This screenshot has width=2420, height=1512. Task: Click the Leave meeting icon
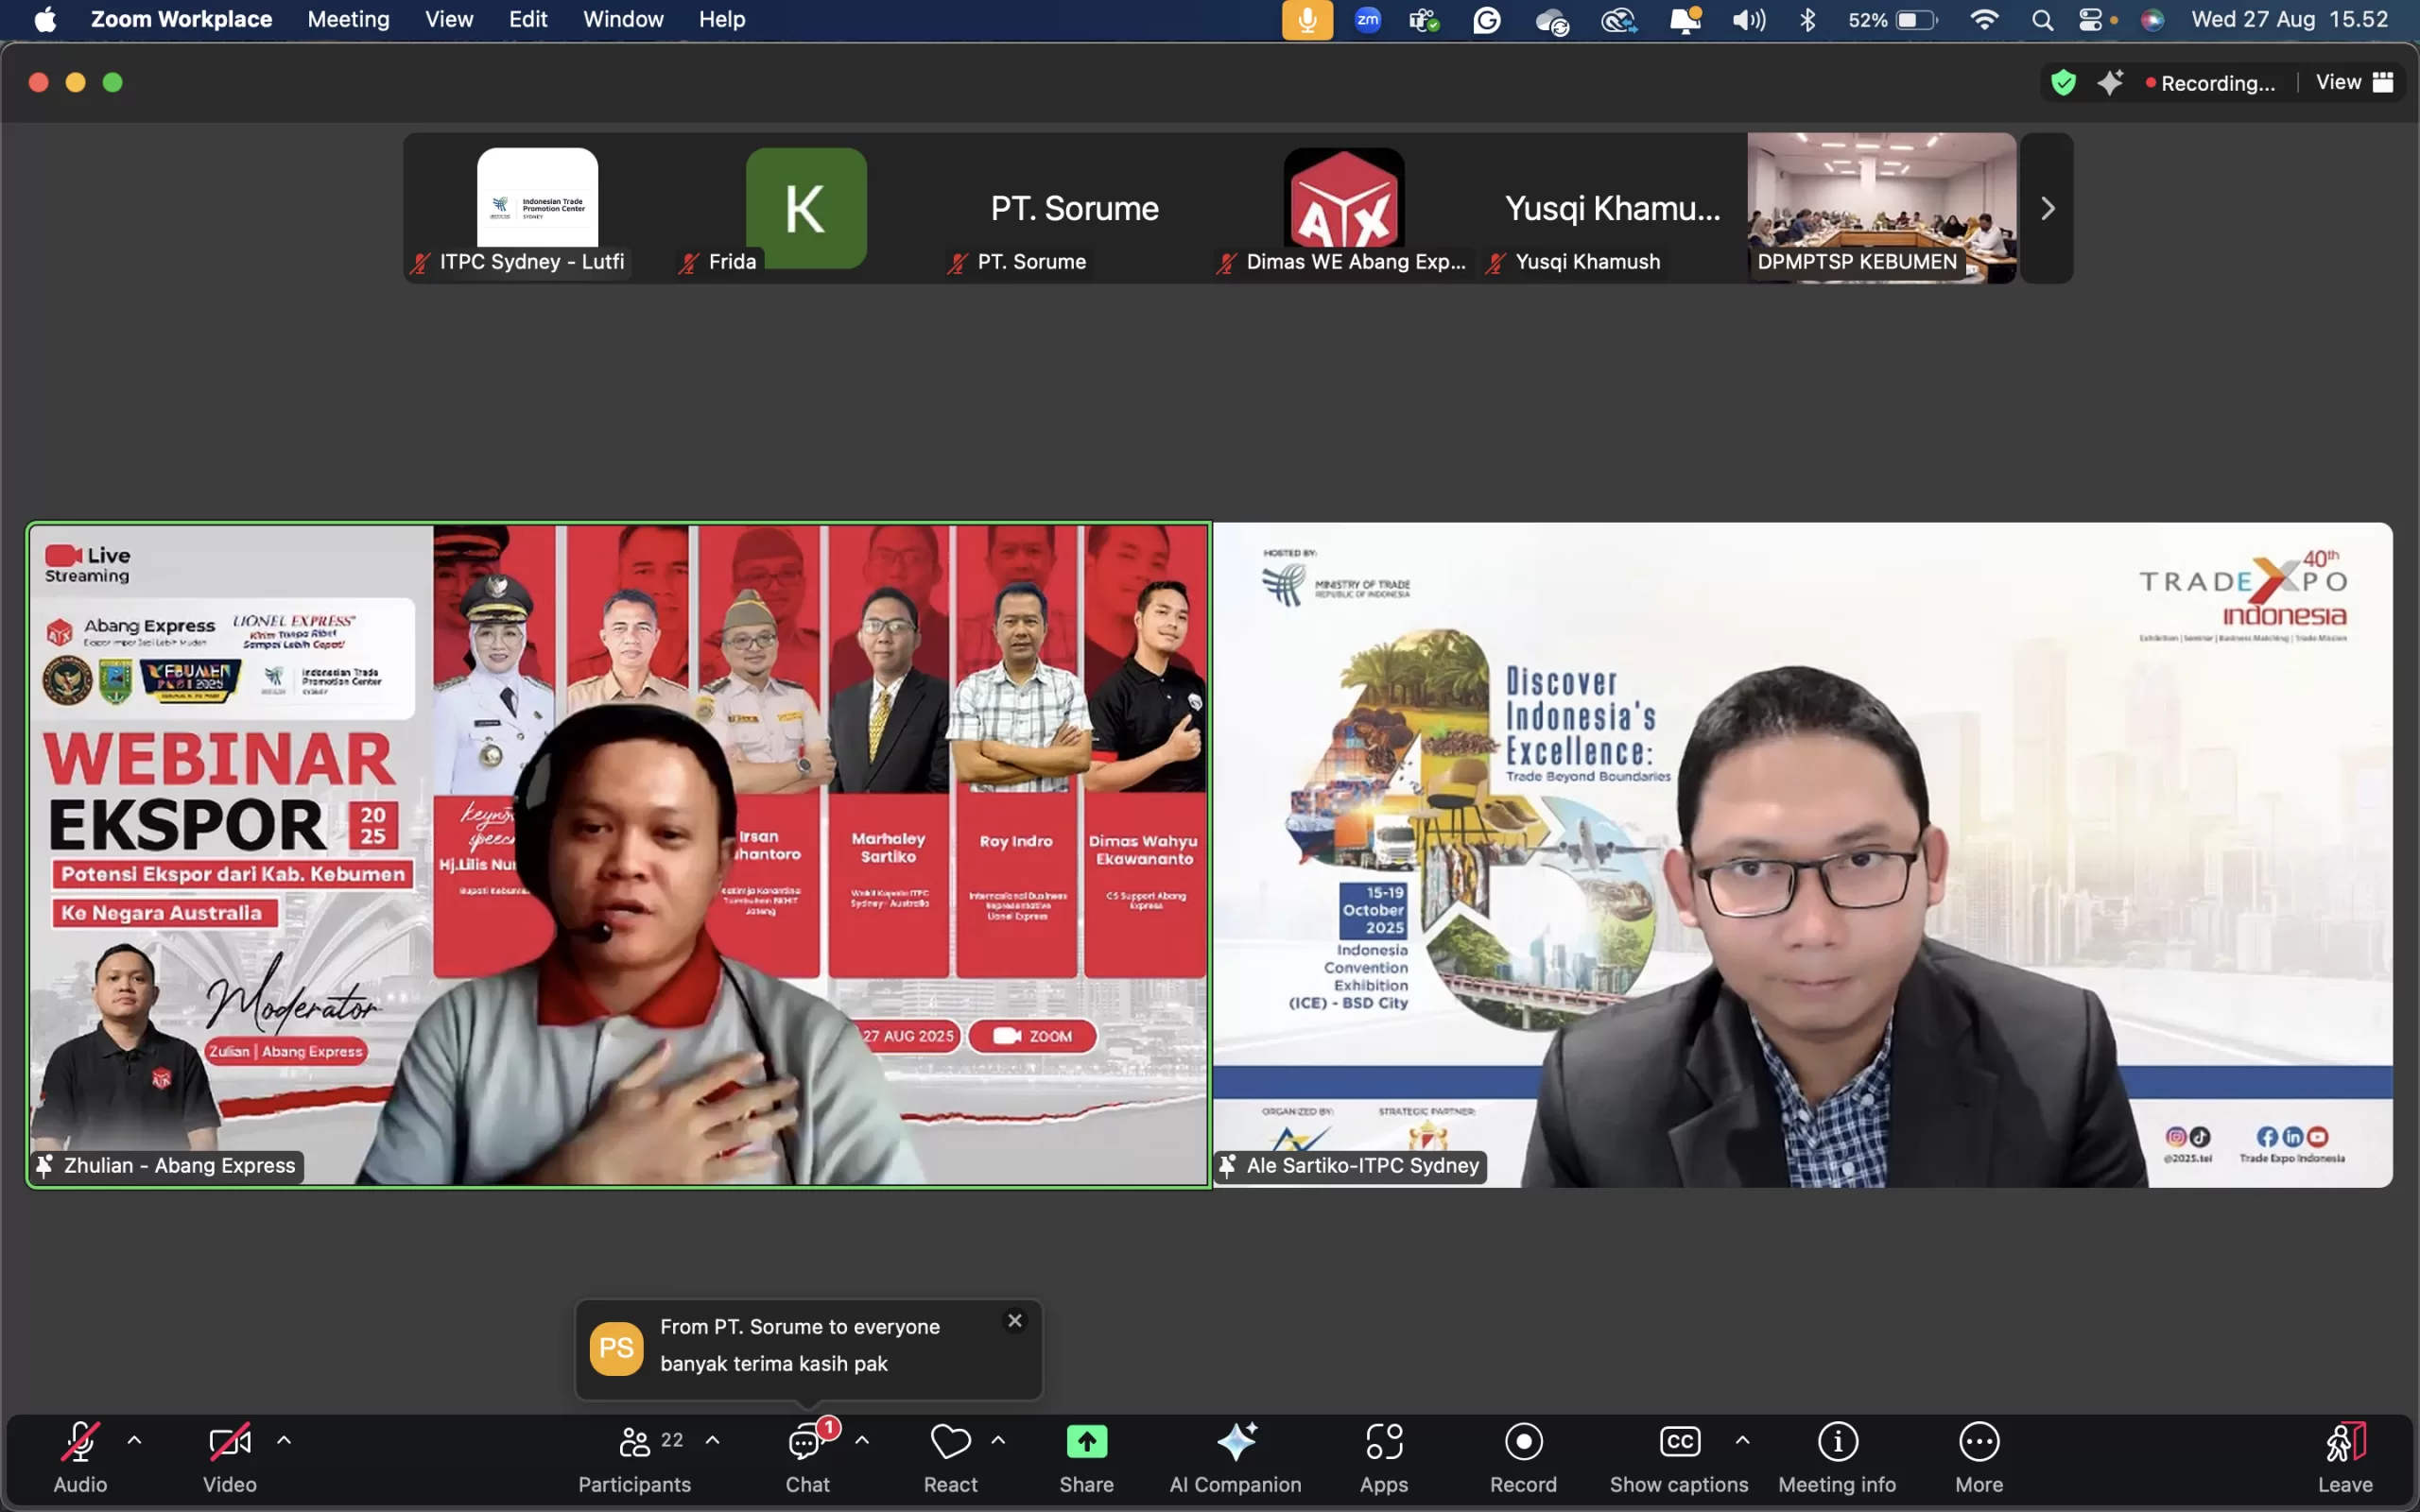pos(2344,1442)
